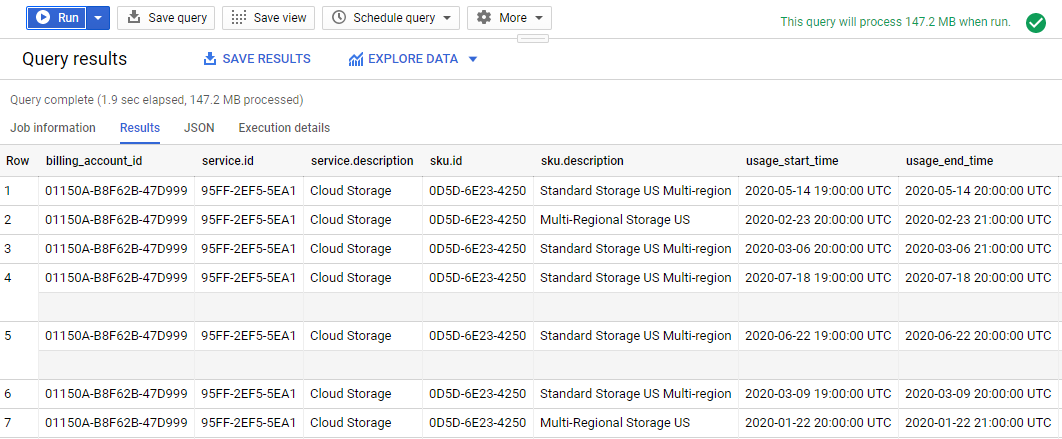Open the Run options dropdown arrow
Viewport: 1062px width, 439px height.
[x=98, y=18]
